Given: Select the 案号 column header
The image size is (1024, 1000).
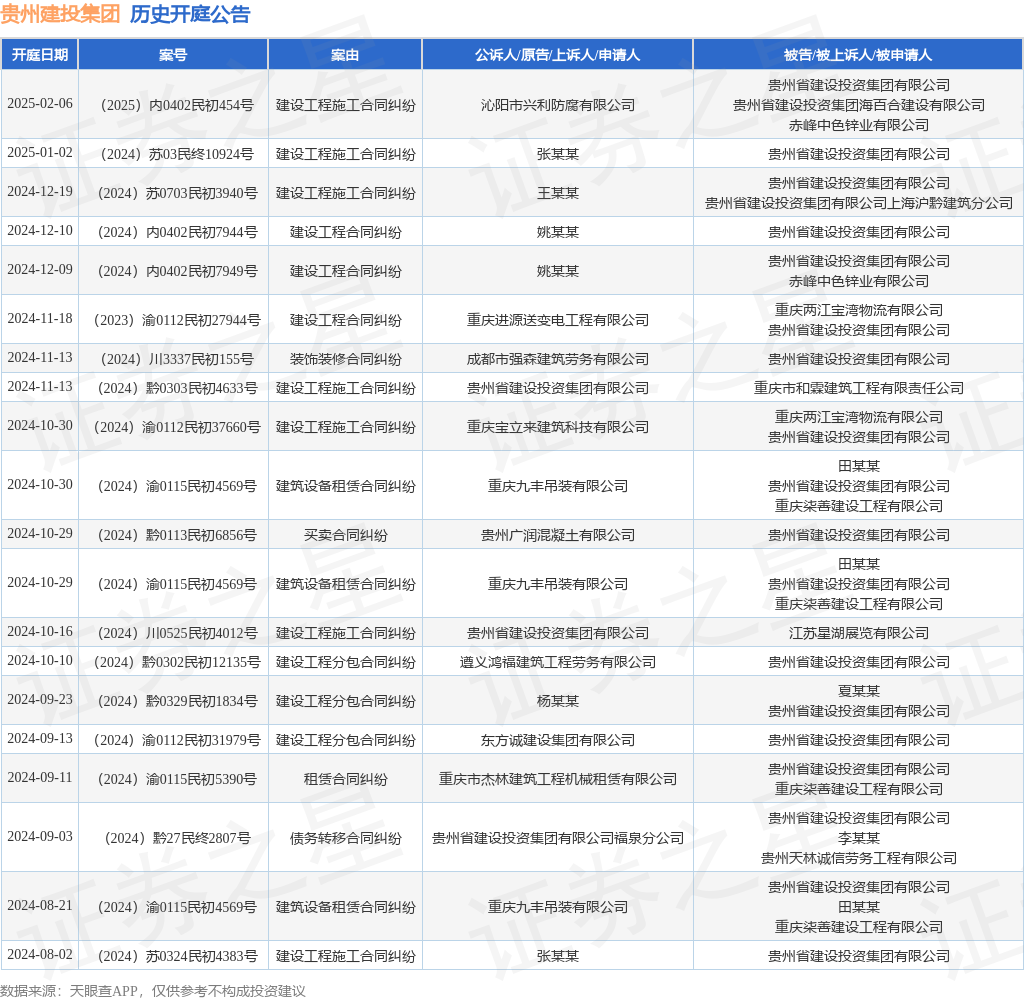Looking at the screenshot, I should pyautogui.click(x=173, y=55).
